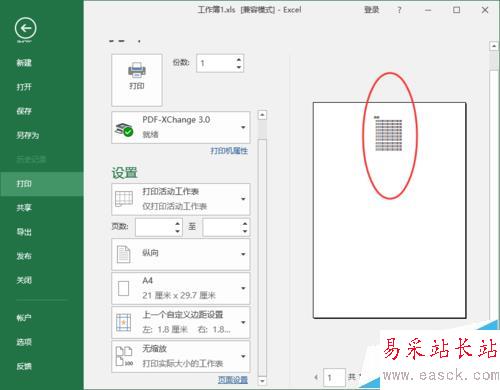500x390 pixels.
Task: Go back using the circled arrow
Action: (26, 28)
